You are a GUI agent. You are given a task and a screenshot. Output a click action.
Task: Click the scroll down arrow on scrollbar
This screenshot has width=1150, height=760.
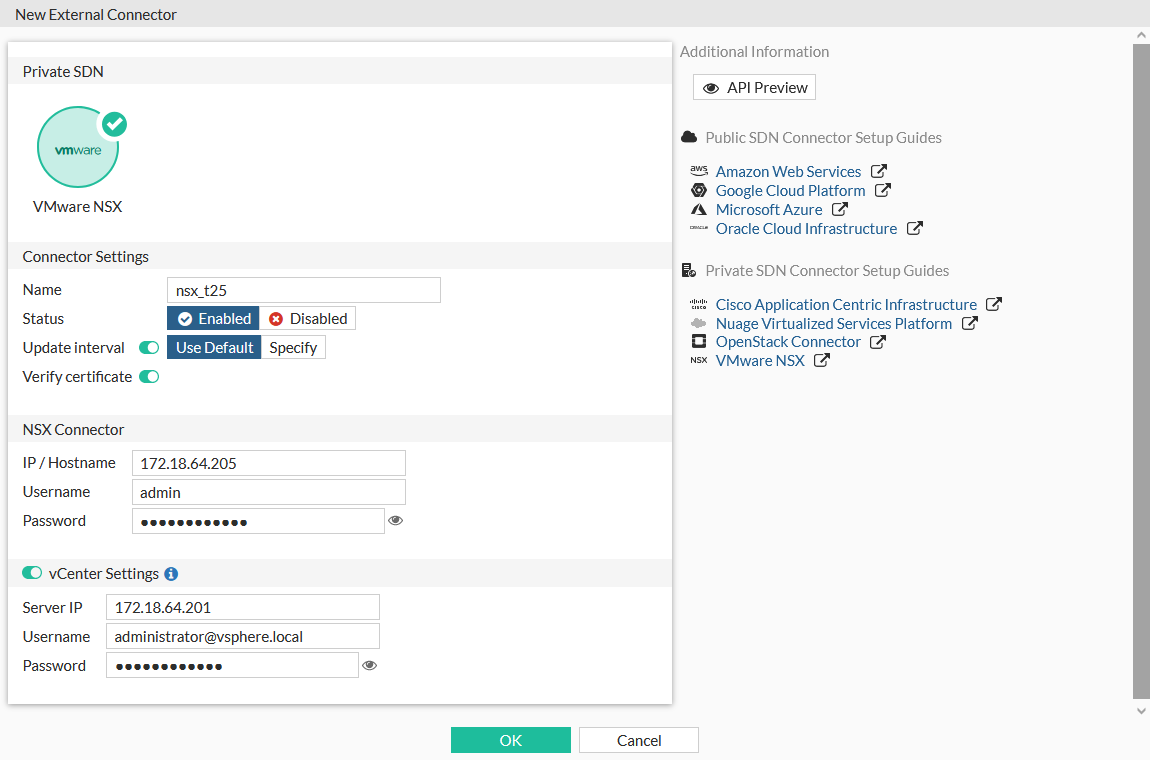coord(1141,711)
